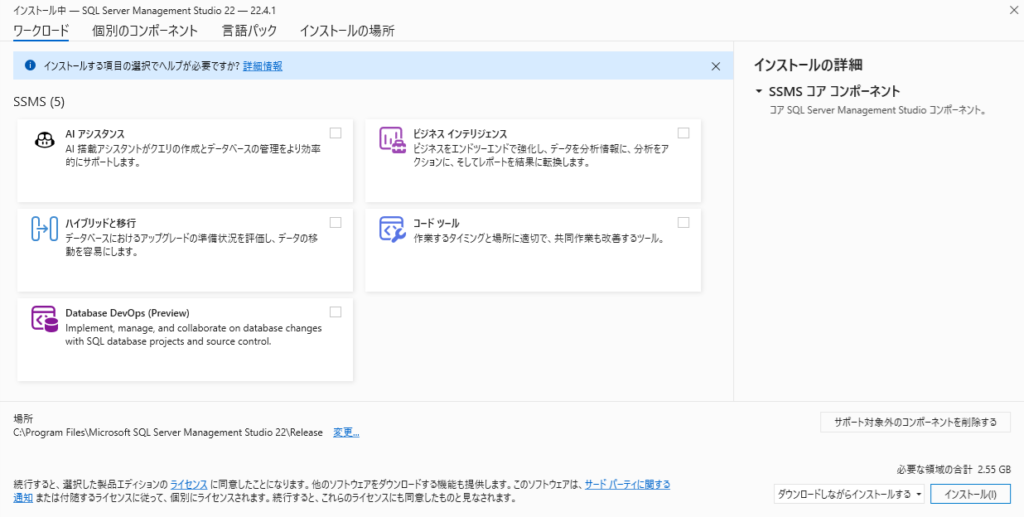Tick the Database DevOps (Preview) checkbox
The image size is (1024, 517).
[335, 312]
